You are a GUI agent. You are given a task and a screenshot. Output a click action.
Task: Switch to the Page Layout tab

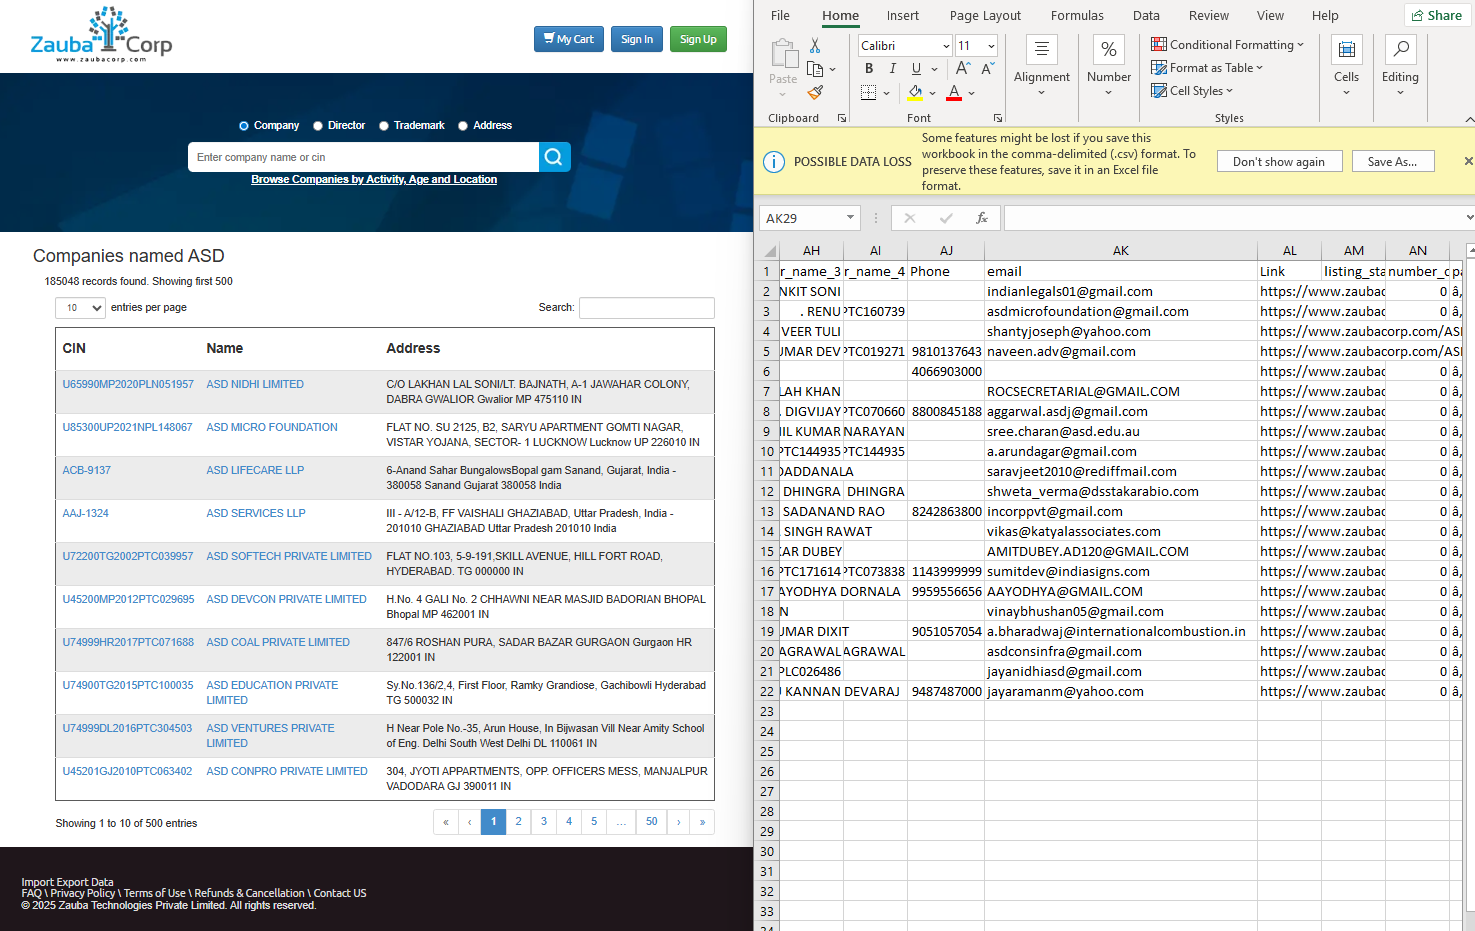click(x=985, y=15)
